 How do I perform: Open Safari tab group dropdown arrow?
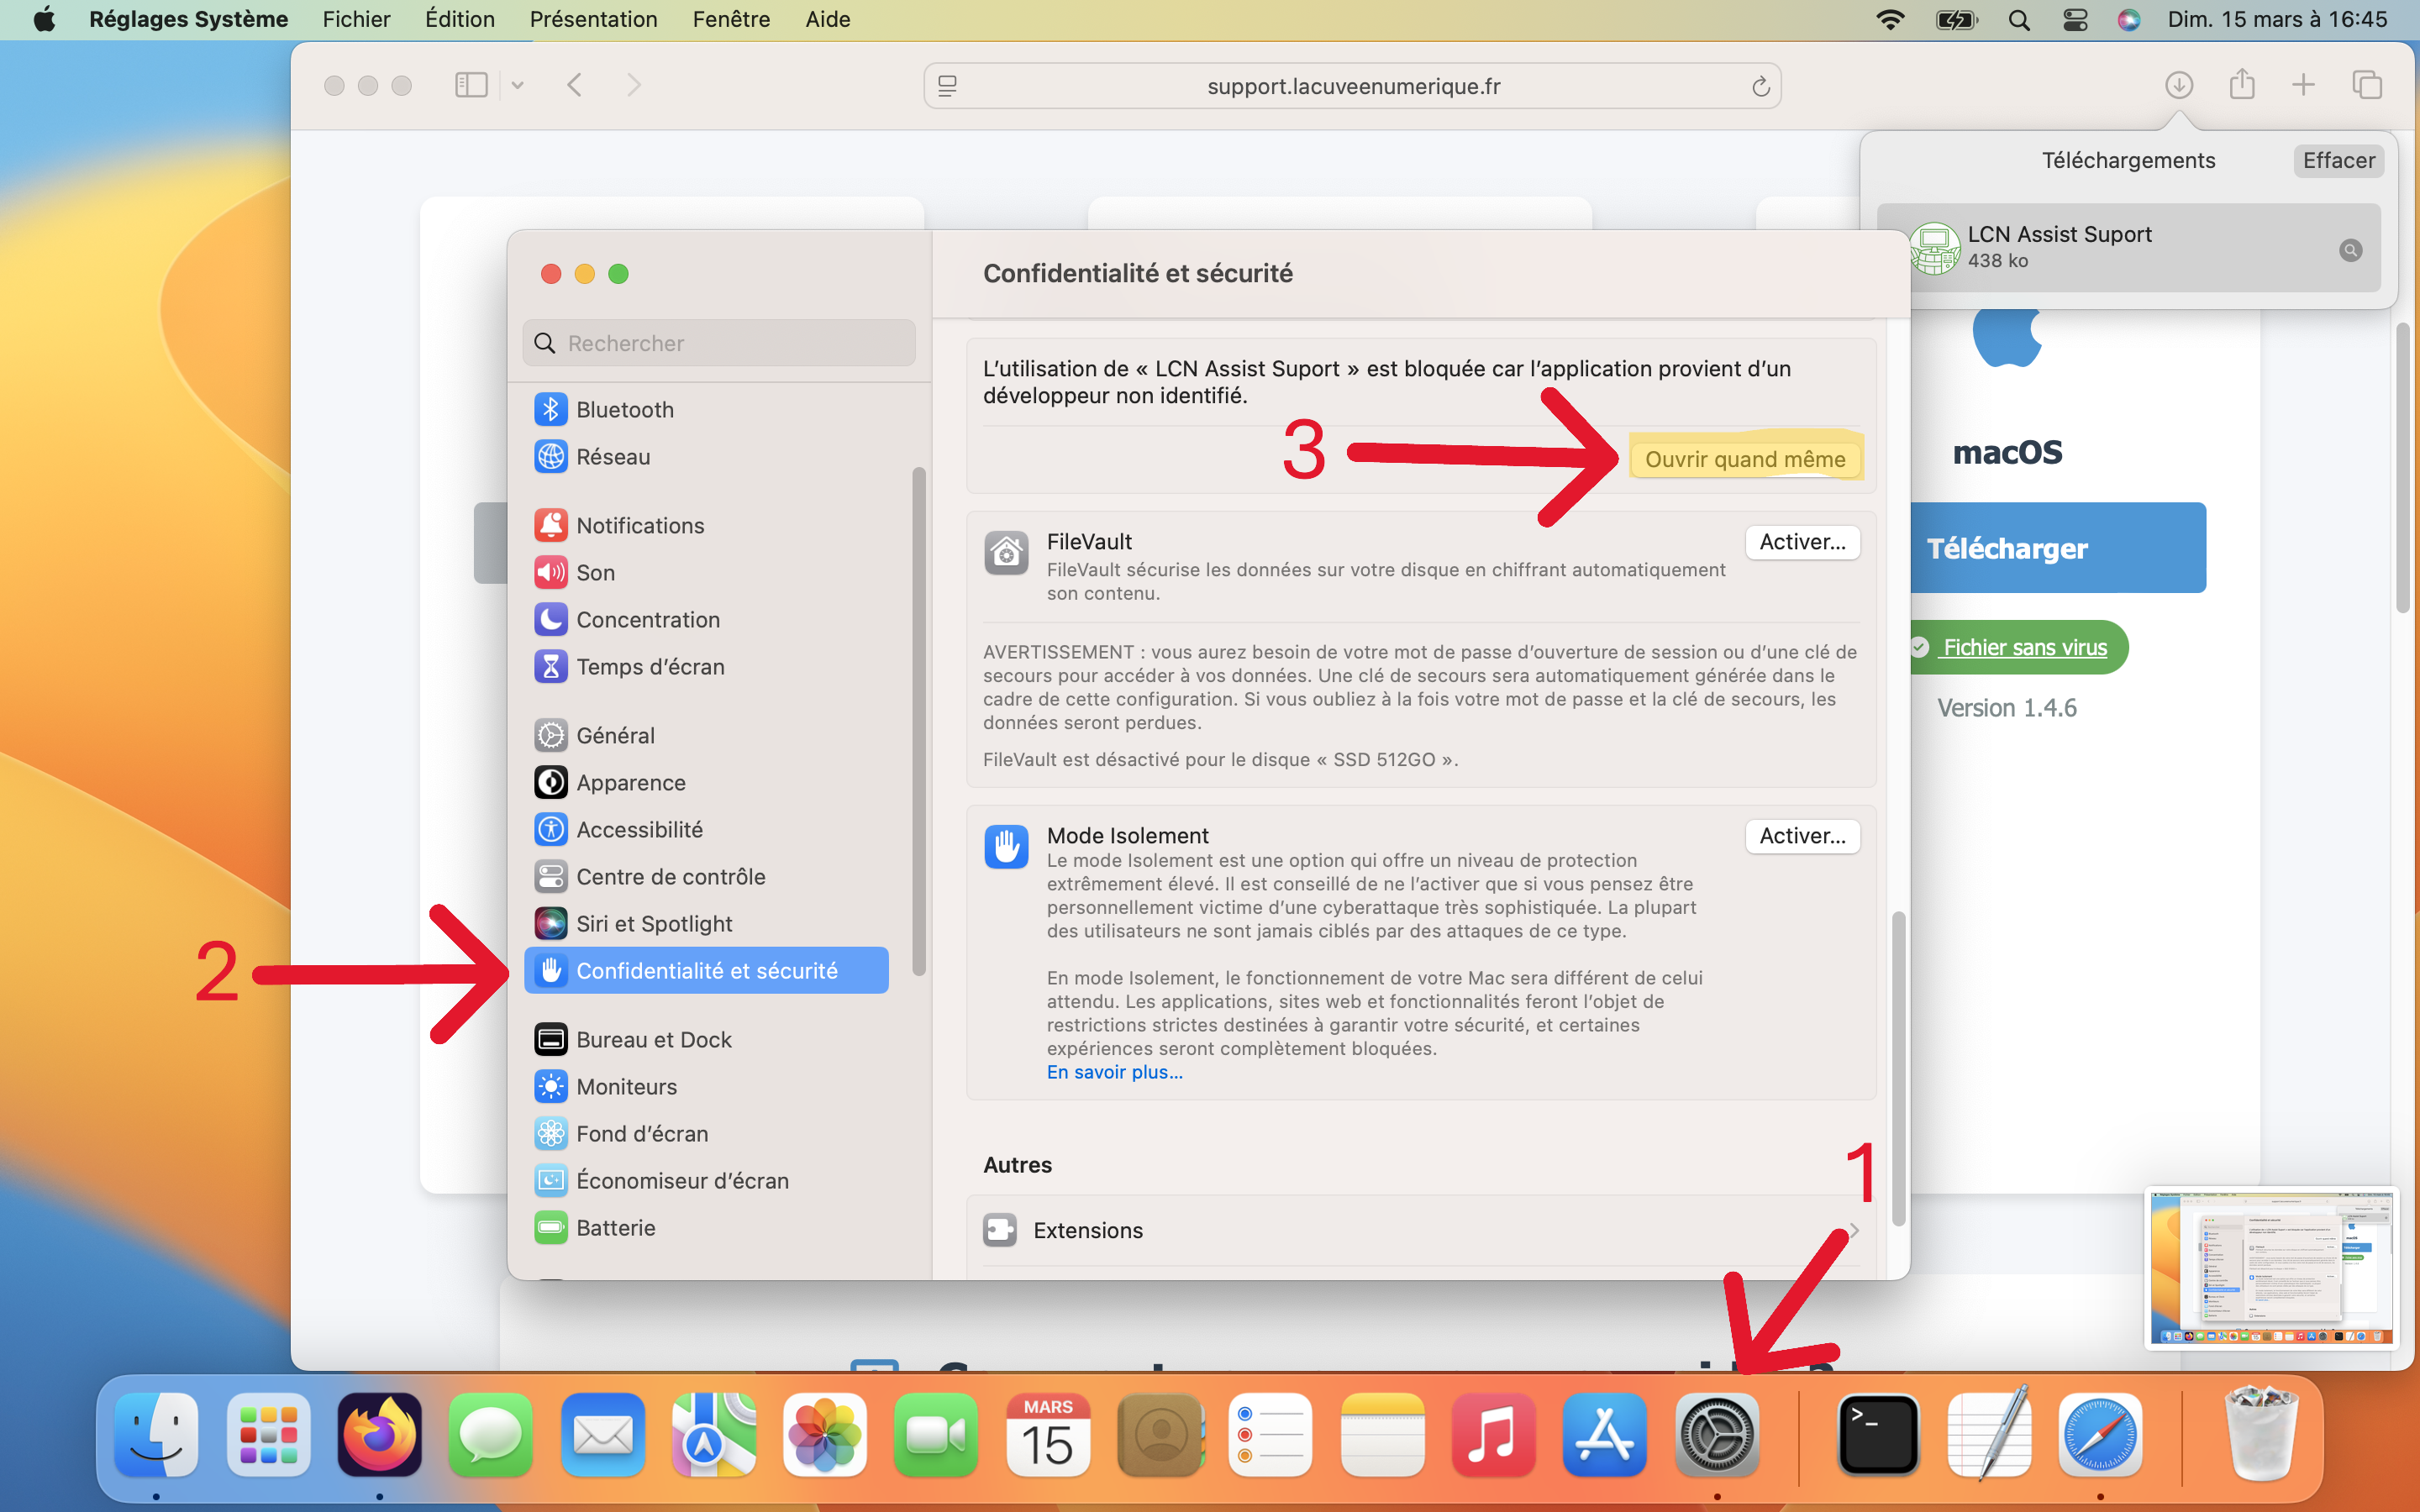point(517,85)
